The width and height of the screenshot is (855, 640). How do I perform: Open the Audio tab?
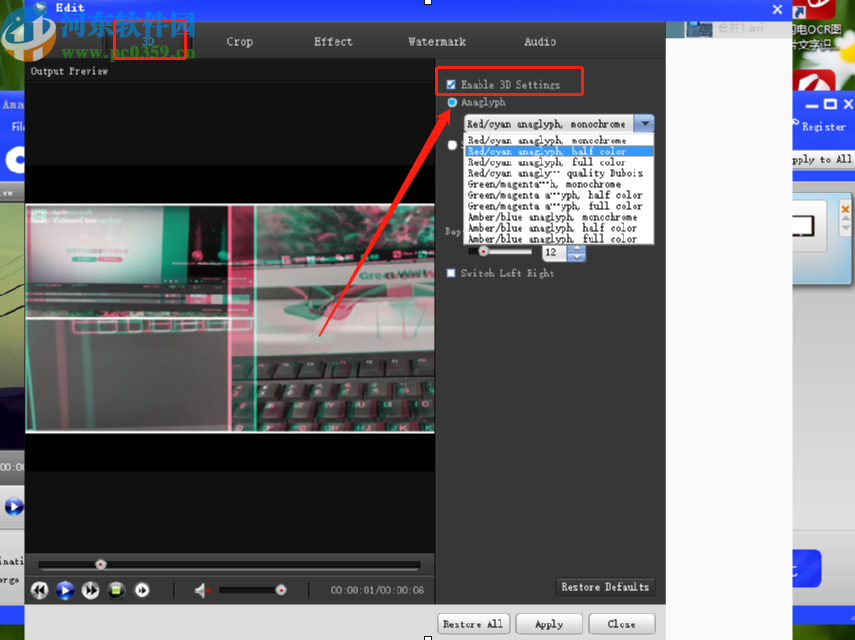(540, 41)
